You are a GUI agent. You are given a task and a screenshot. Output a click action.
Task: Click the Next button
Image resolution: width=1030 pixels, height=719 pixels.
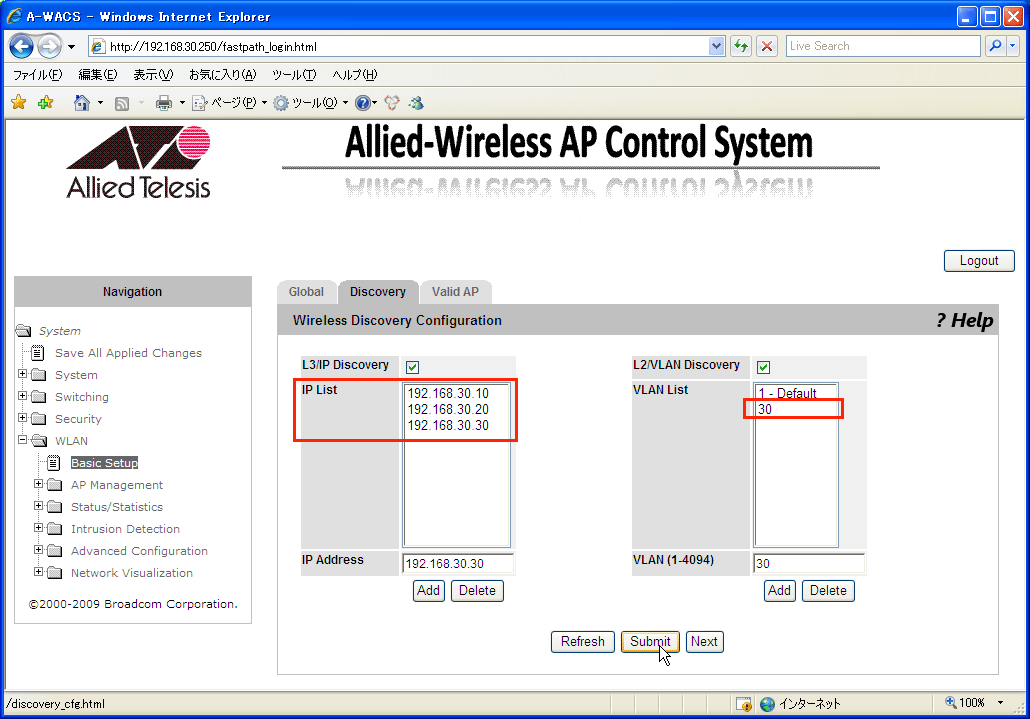coord(704,642)
